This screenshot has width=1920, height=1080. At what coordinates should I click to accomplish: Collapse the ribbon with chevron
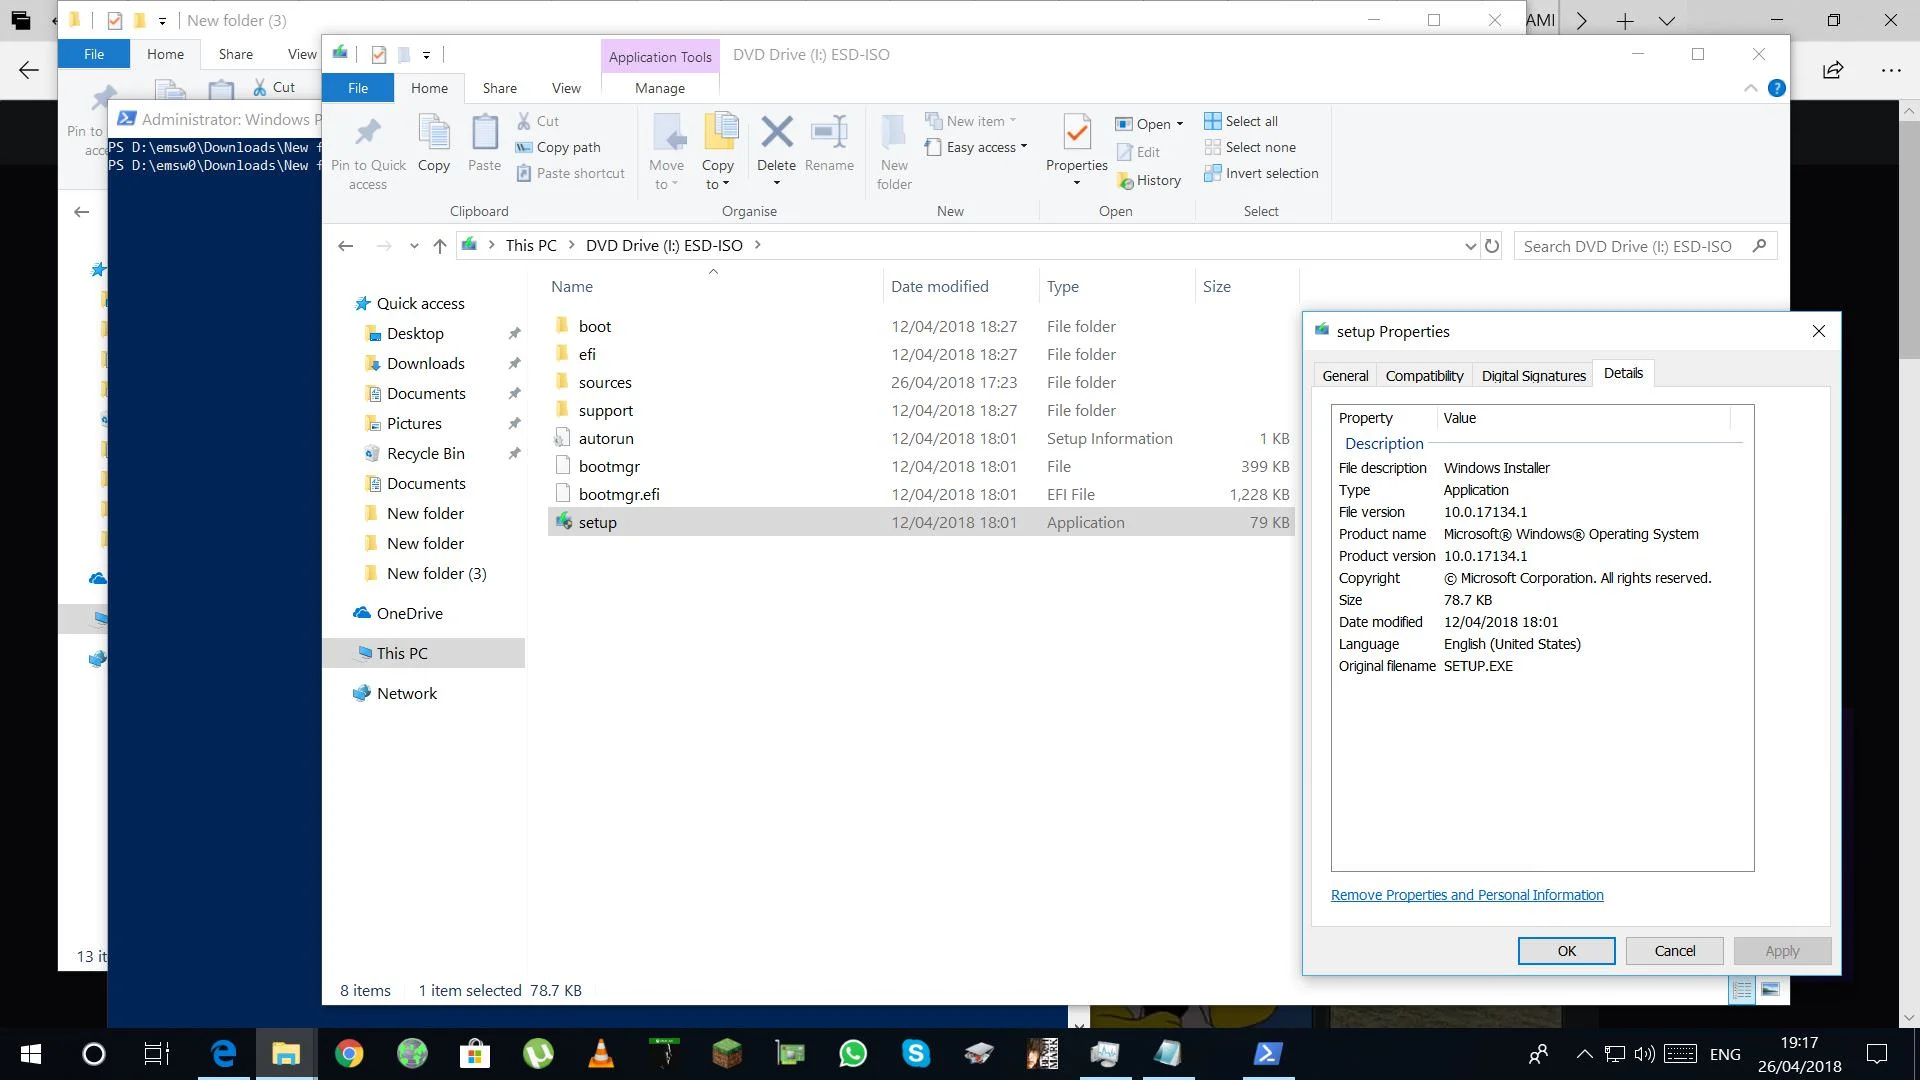pyautogui.click(x=1751, y=88)
